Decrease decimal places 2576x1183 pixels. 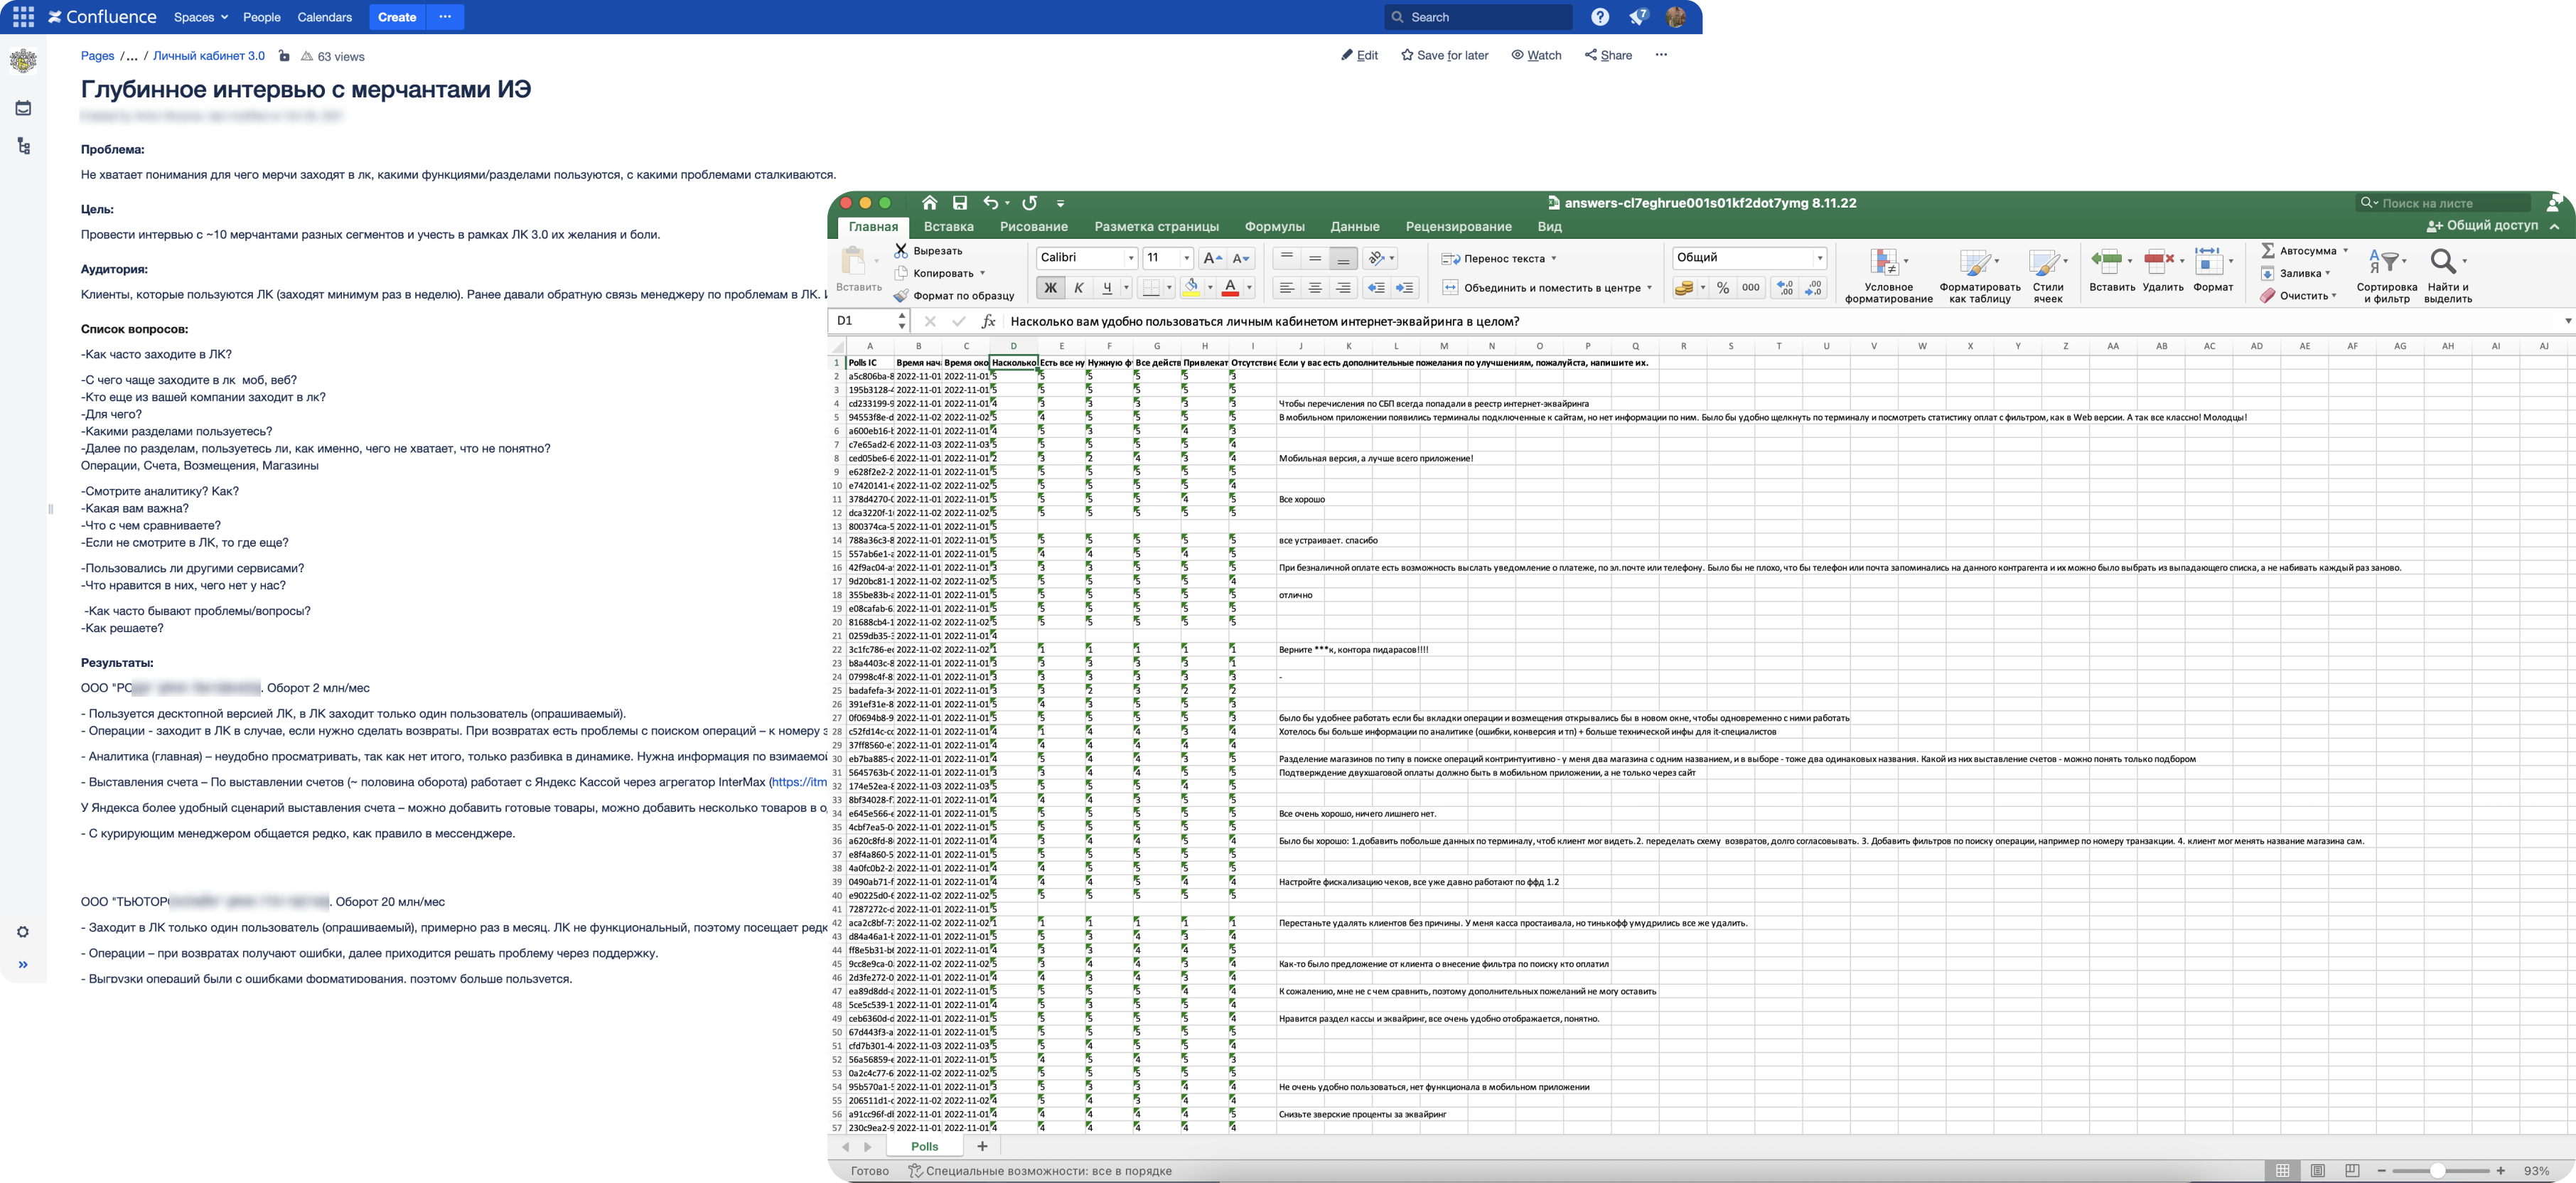(1814, 288)
